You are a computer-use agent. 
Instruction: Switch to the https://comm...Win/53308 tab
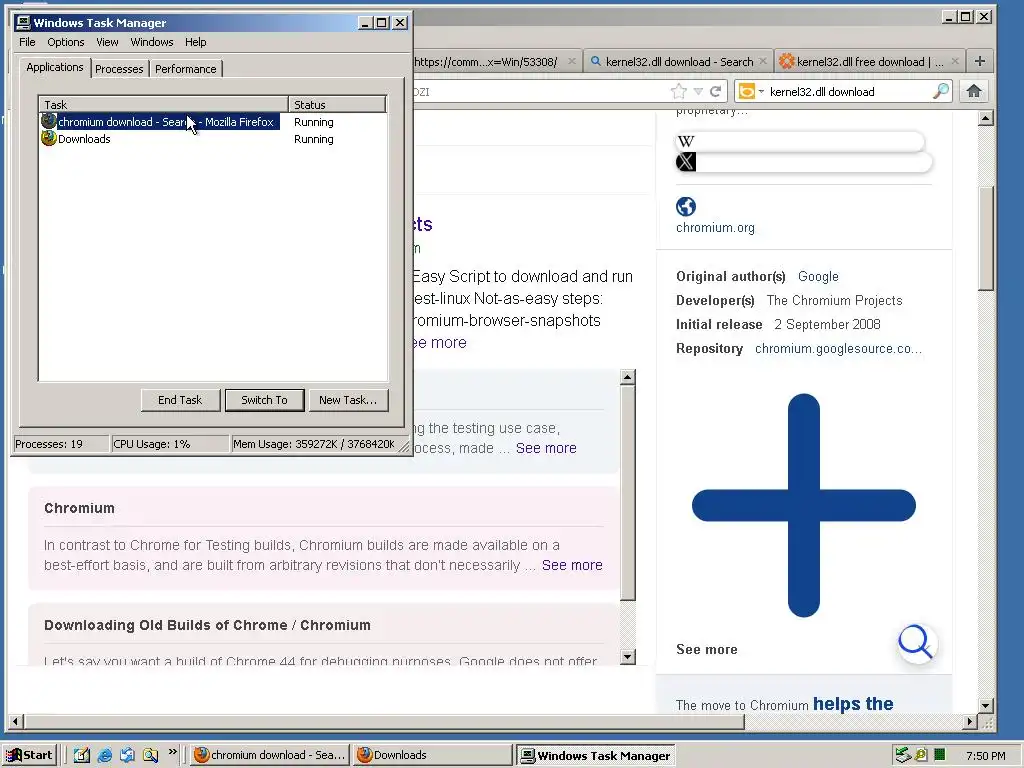click(x=486, y=61)
